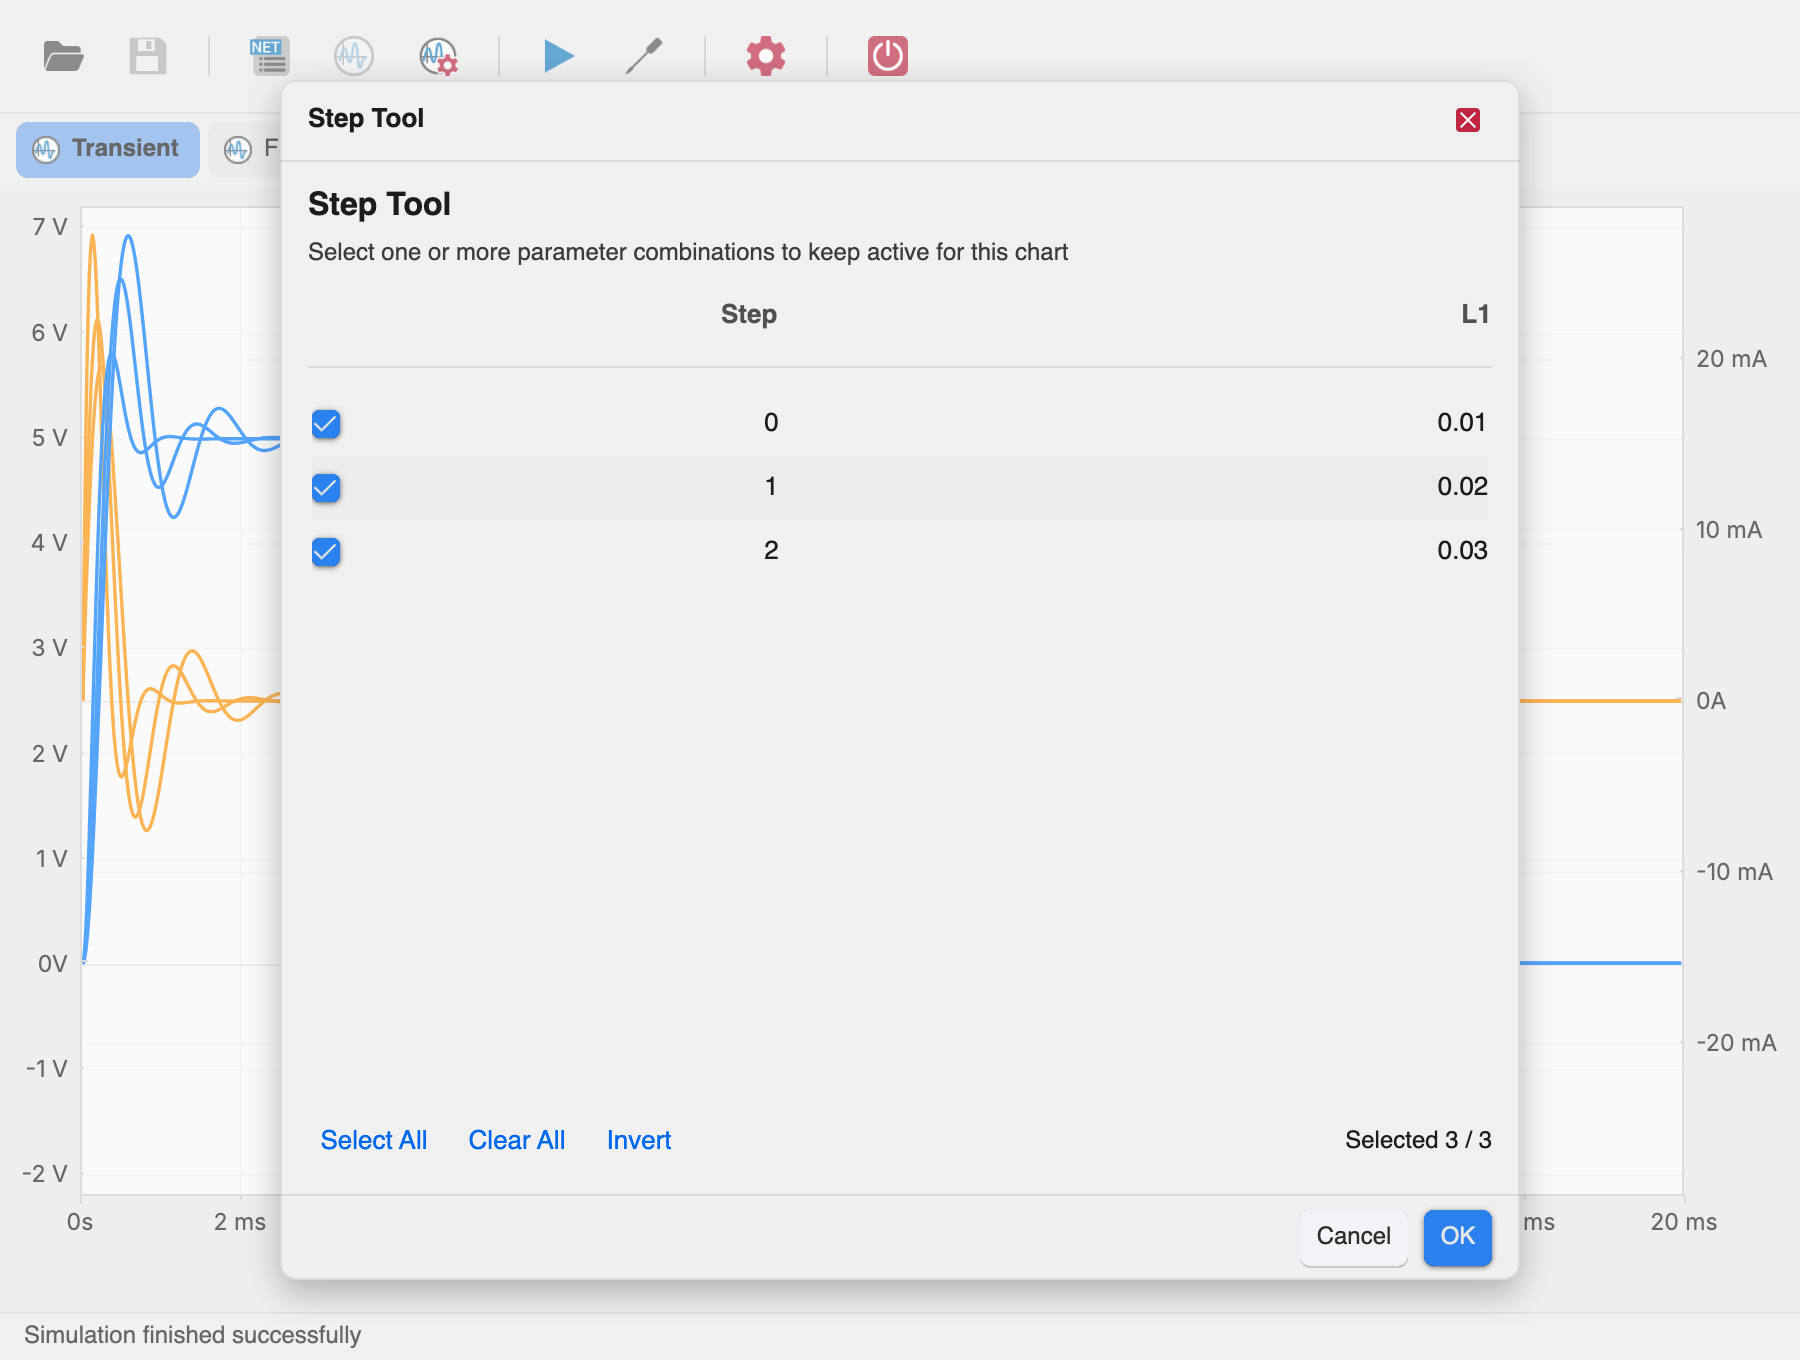Select the partially hidden tab beside Transient

coord(245,149)
